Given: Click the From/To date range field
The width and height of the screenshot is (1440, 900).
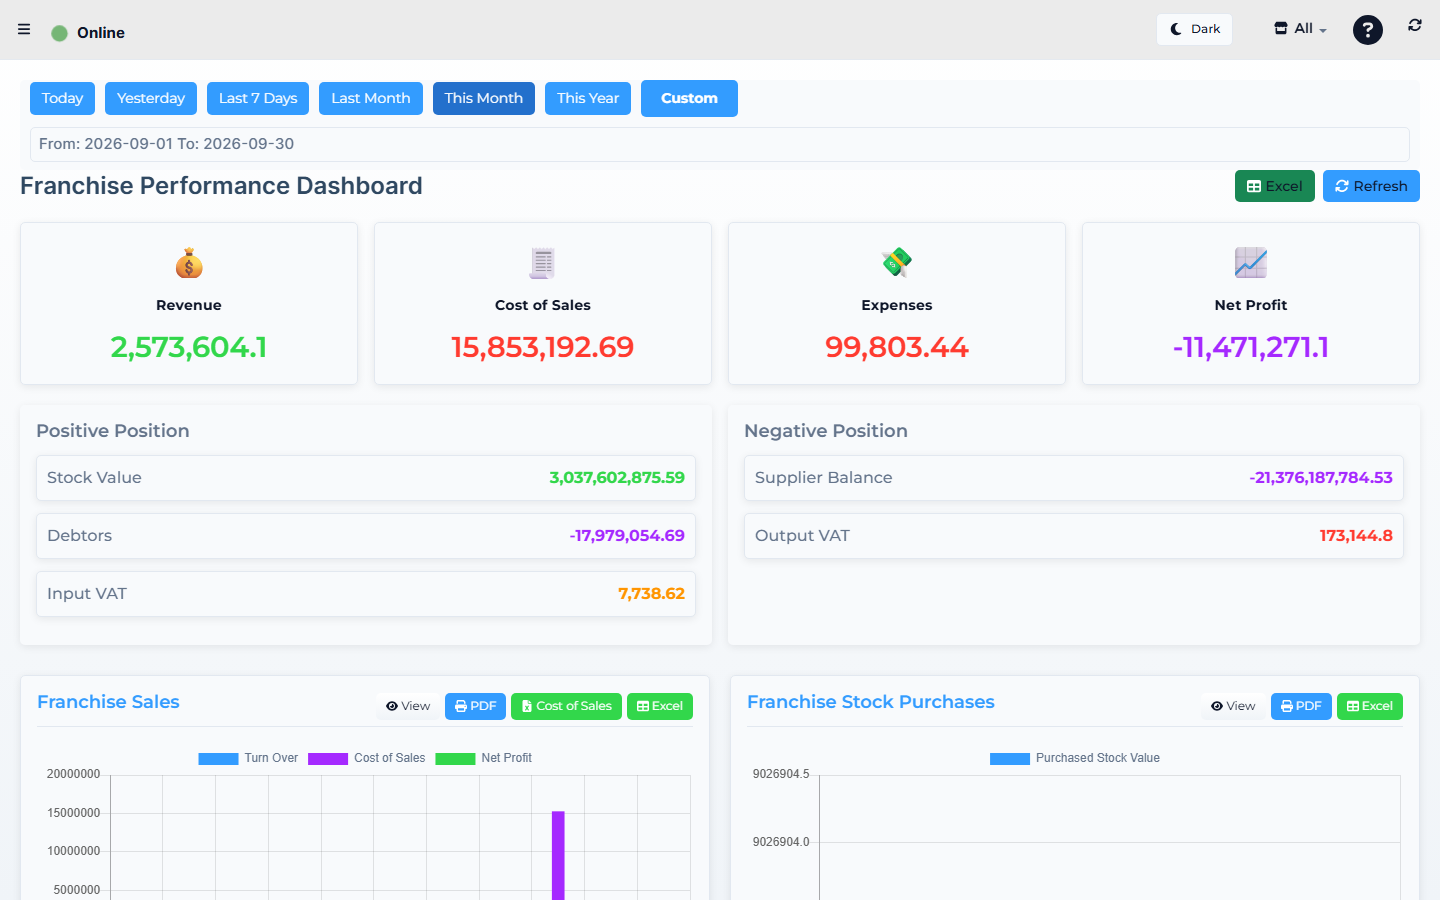Looking at the screenshot, I should (720, 144).
